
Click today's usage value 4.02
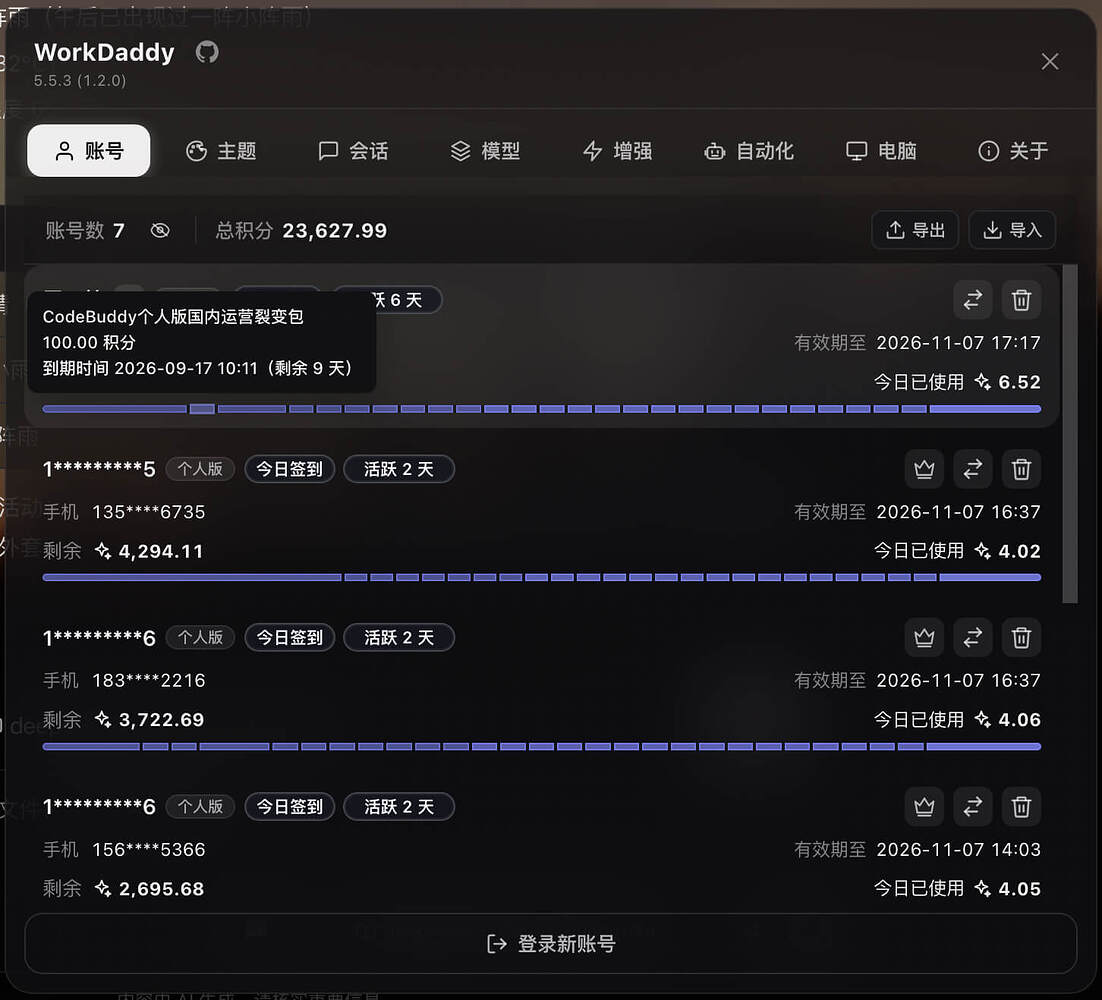click(x=1019, y=551)
